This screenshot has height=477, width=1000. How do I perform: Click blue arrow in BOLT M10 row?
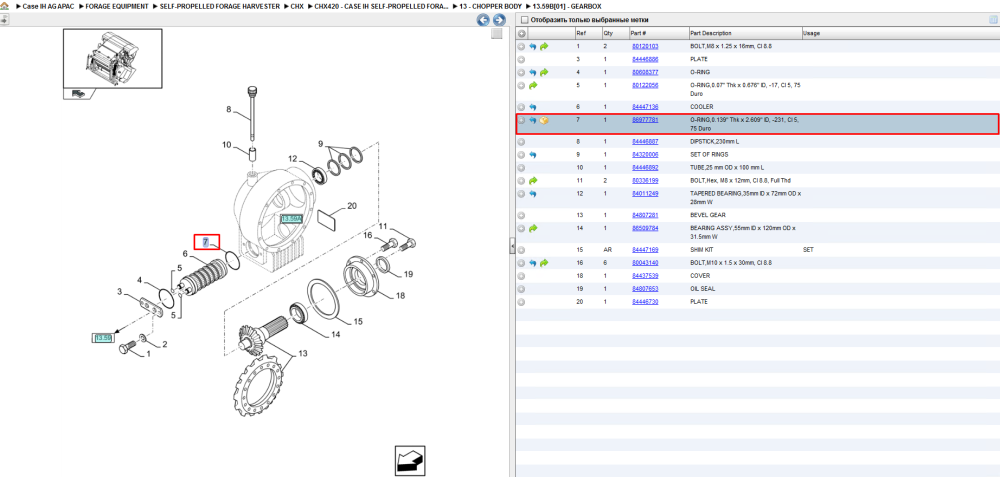point(533,262)
